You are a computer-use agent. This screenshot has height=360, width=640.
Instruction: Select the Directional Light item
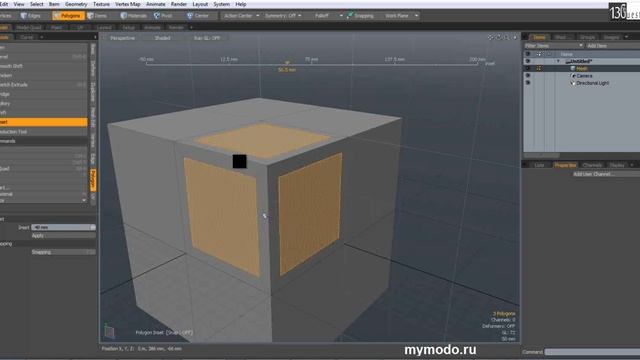click(592, 83)
